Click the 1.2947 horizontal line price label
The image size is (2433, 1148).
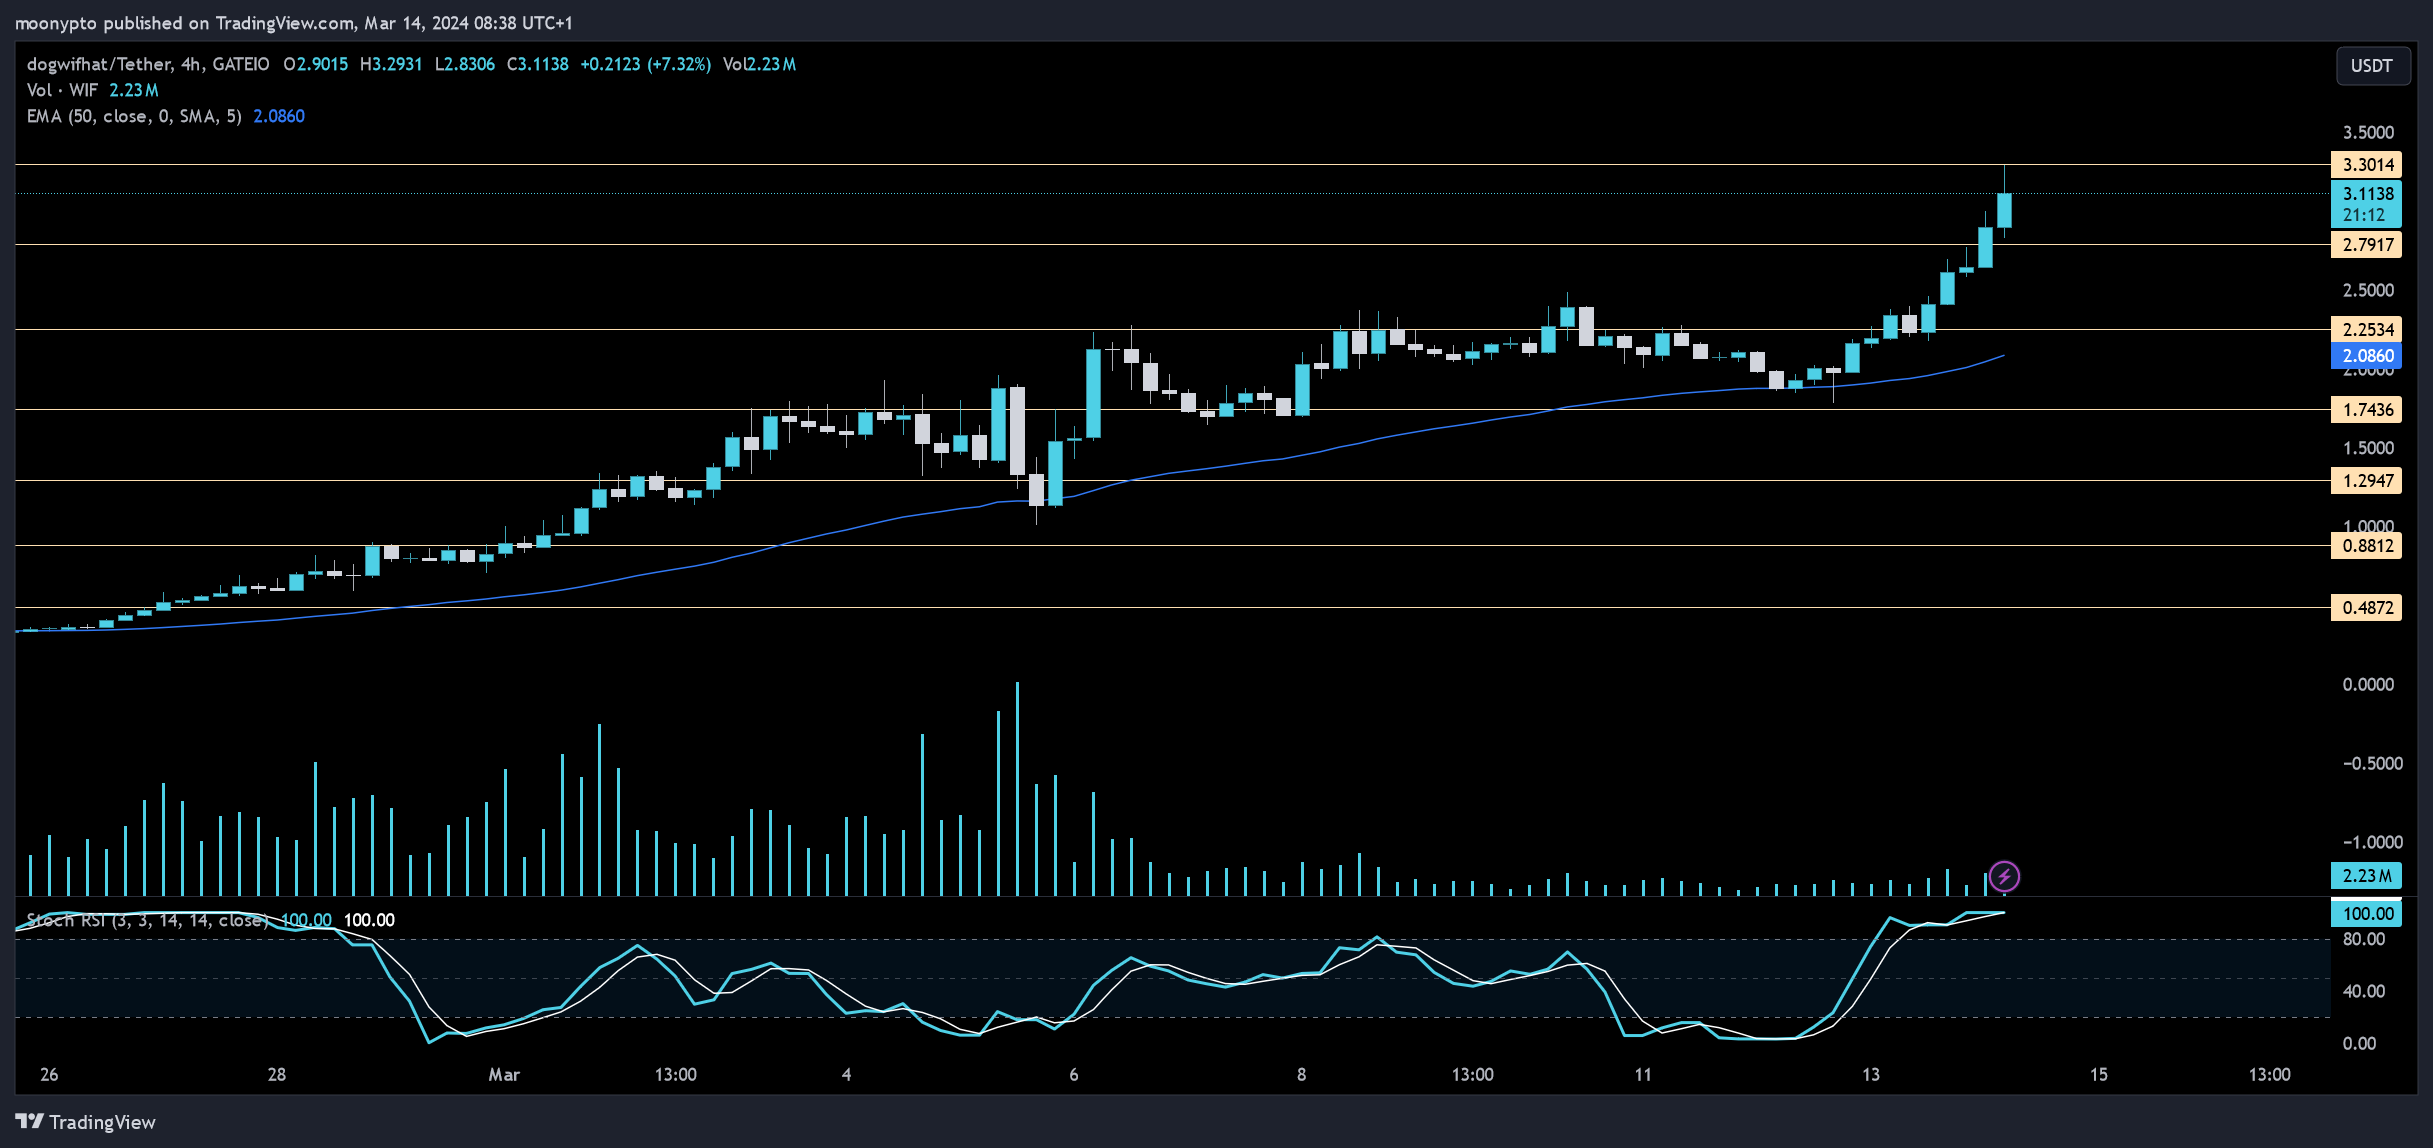(2366, 480)
